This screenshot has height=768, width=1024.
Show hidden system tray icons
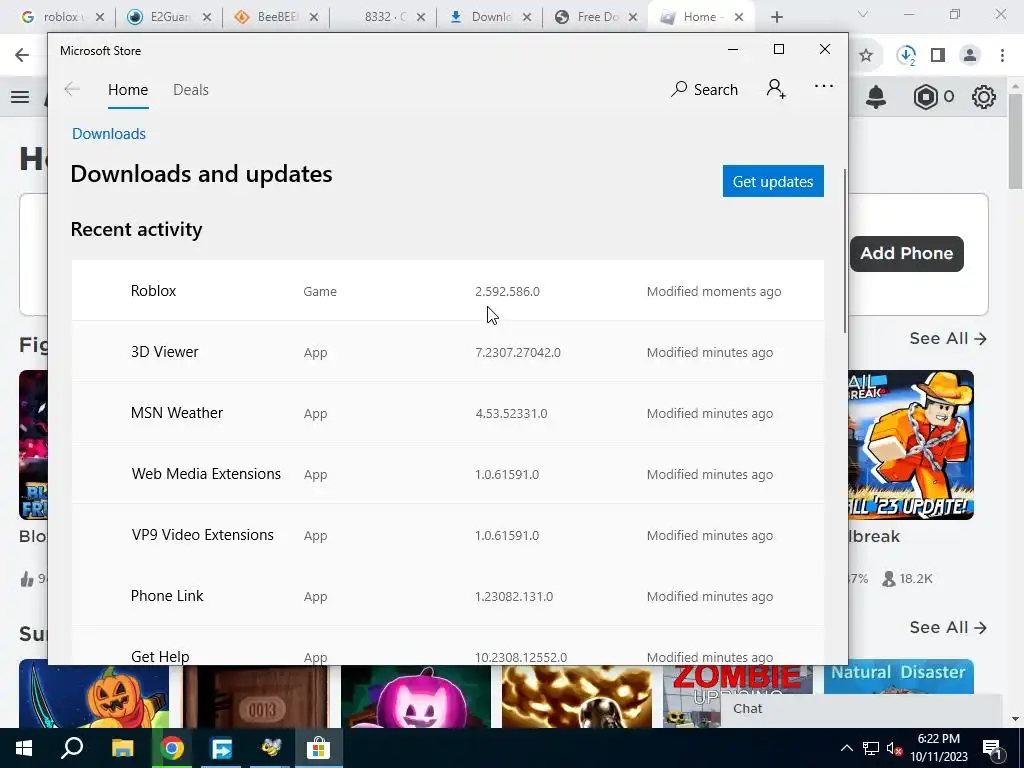pos(846,748)
